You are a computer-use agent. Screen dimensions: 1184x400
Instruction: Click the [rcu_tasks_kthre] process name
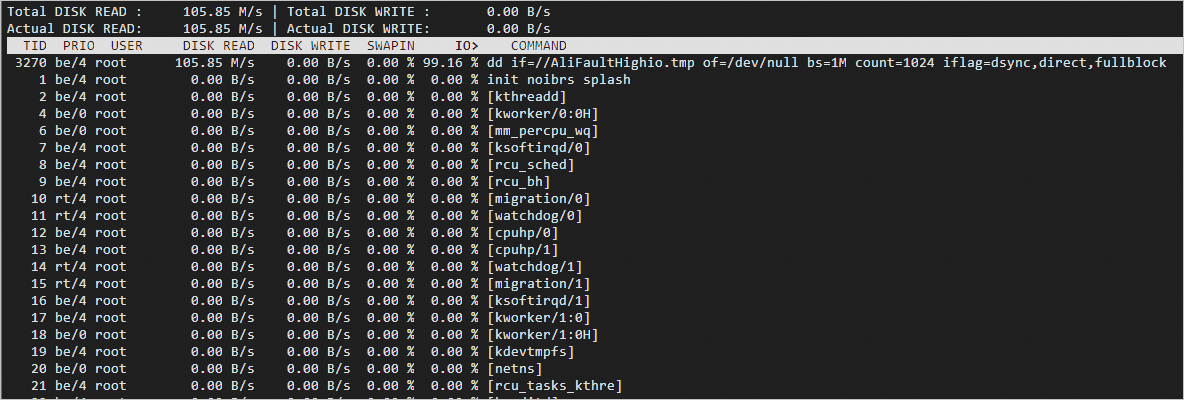point(554,386)
